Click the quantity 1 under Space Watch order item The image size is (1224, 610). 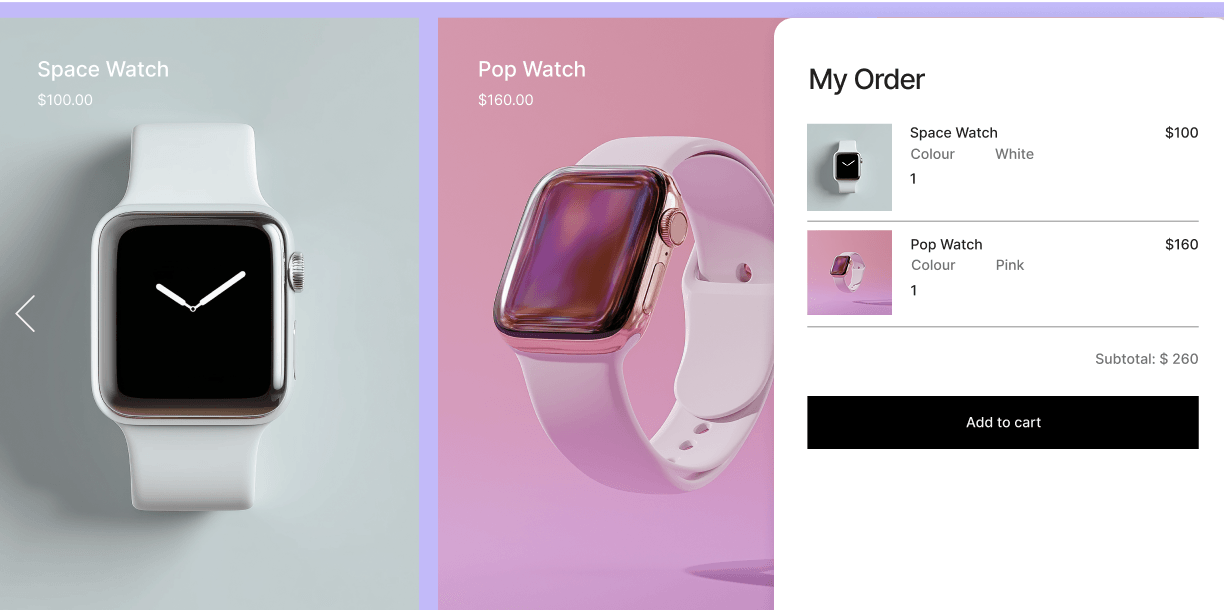click(x=913, y=179)
